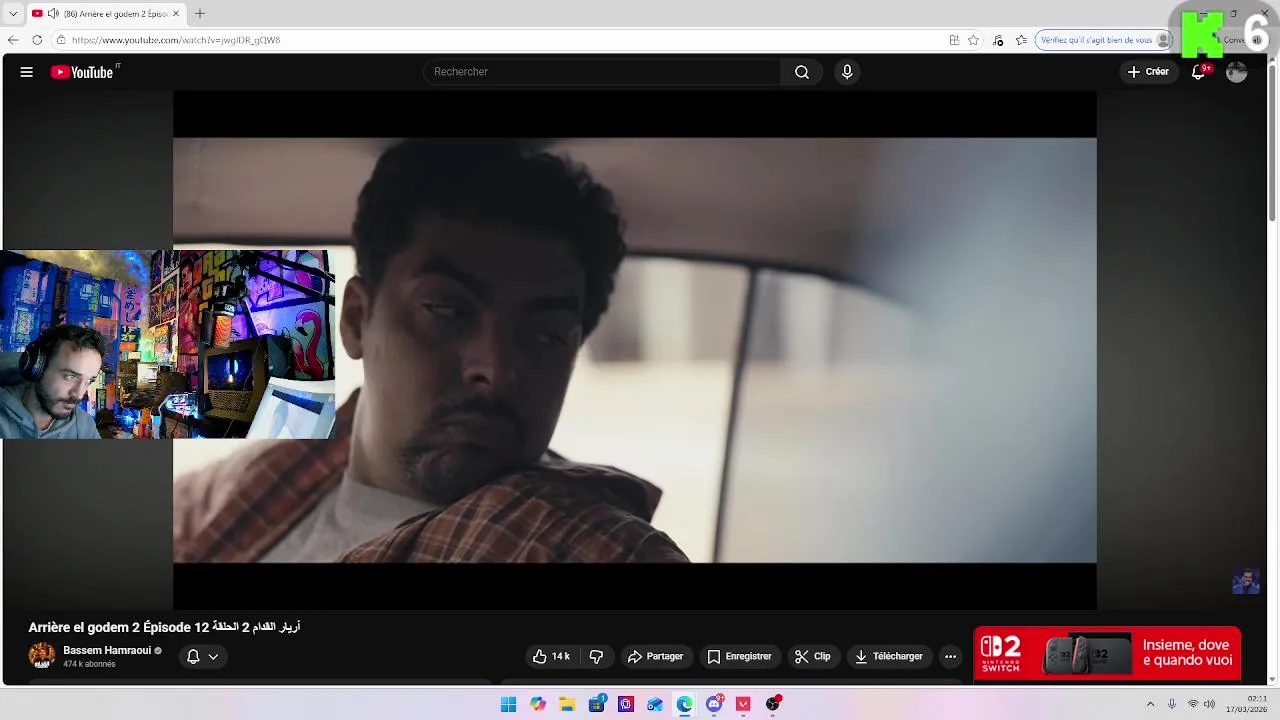Open the account avatar menu
Image resolution: width=1280 pixels, height=720 pixels.
click(1237, 72)
